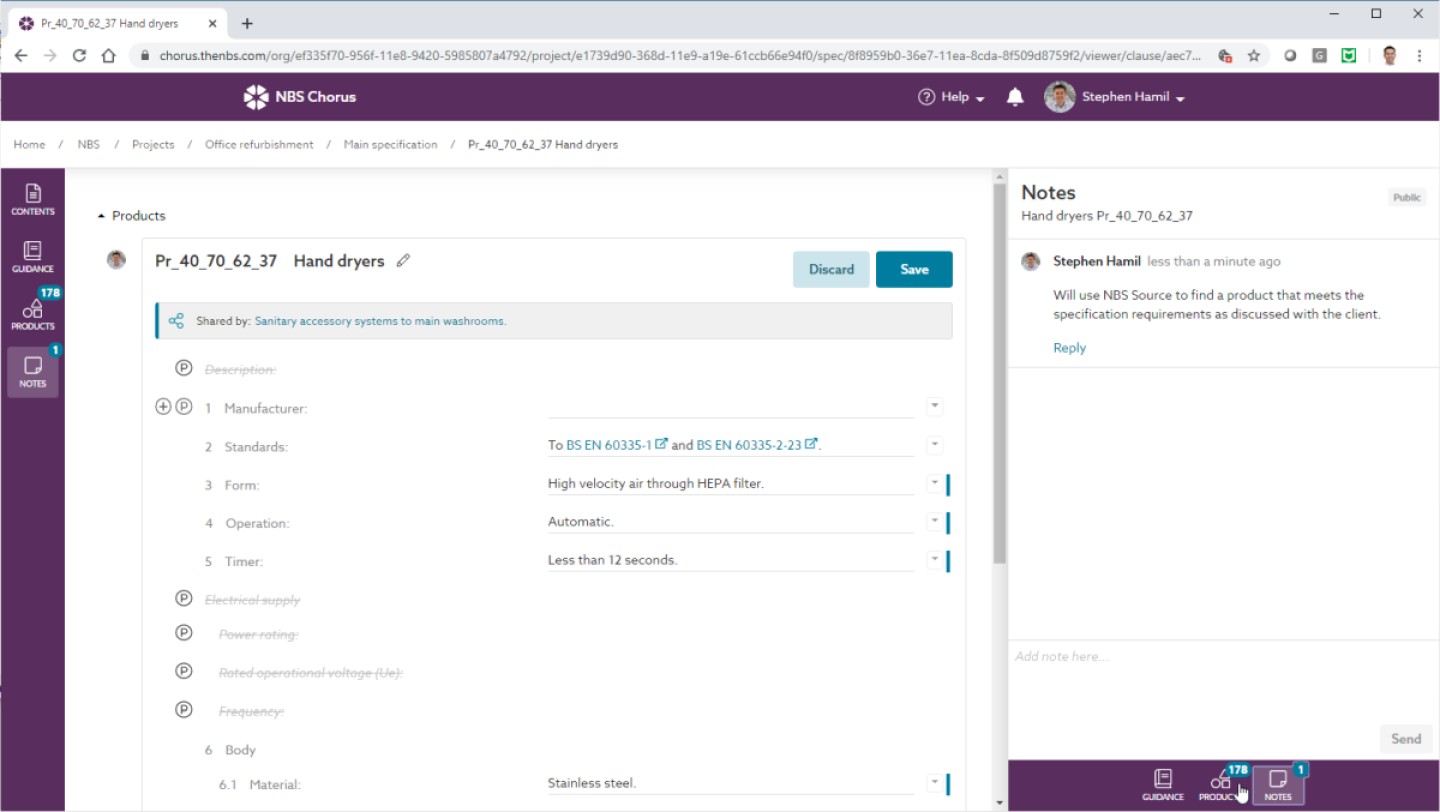Image resolution: width=1440 pixels, height=812 pixels.
Task: Click the notification bell icon
Action: coord(1014,97)
